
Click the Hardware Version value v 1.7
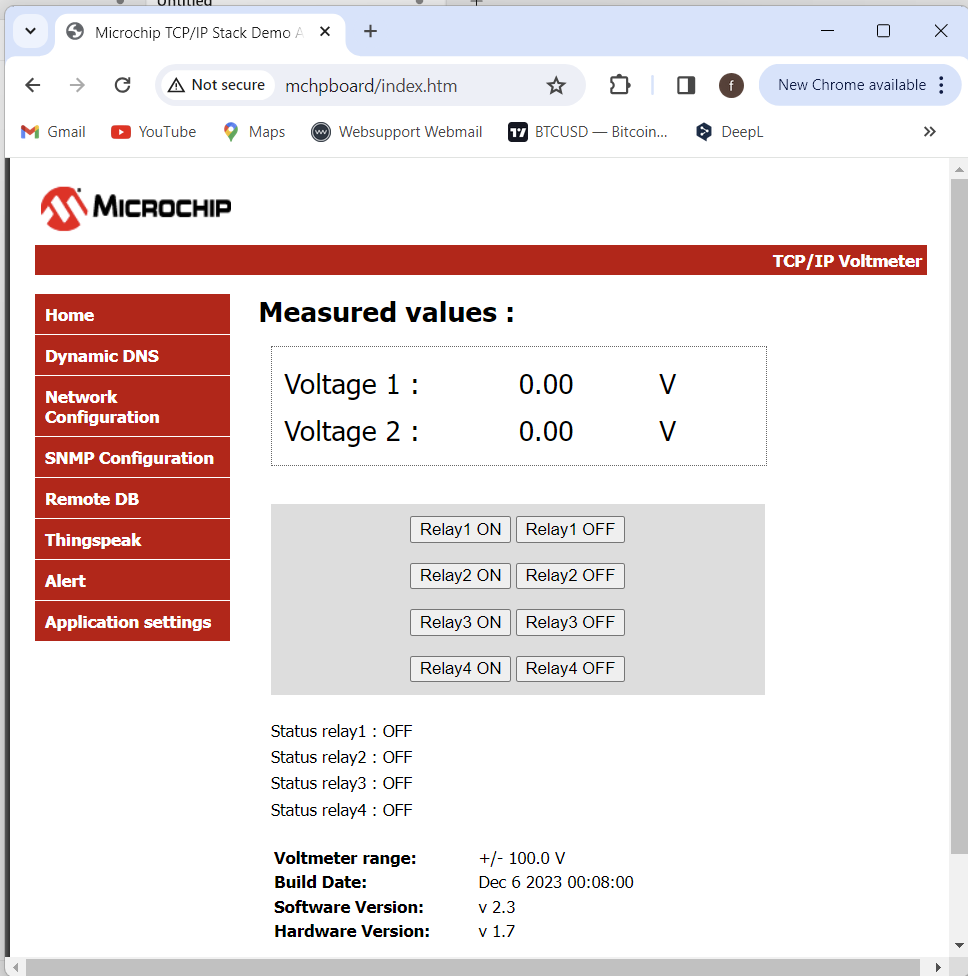pos(497,932)
